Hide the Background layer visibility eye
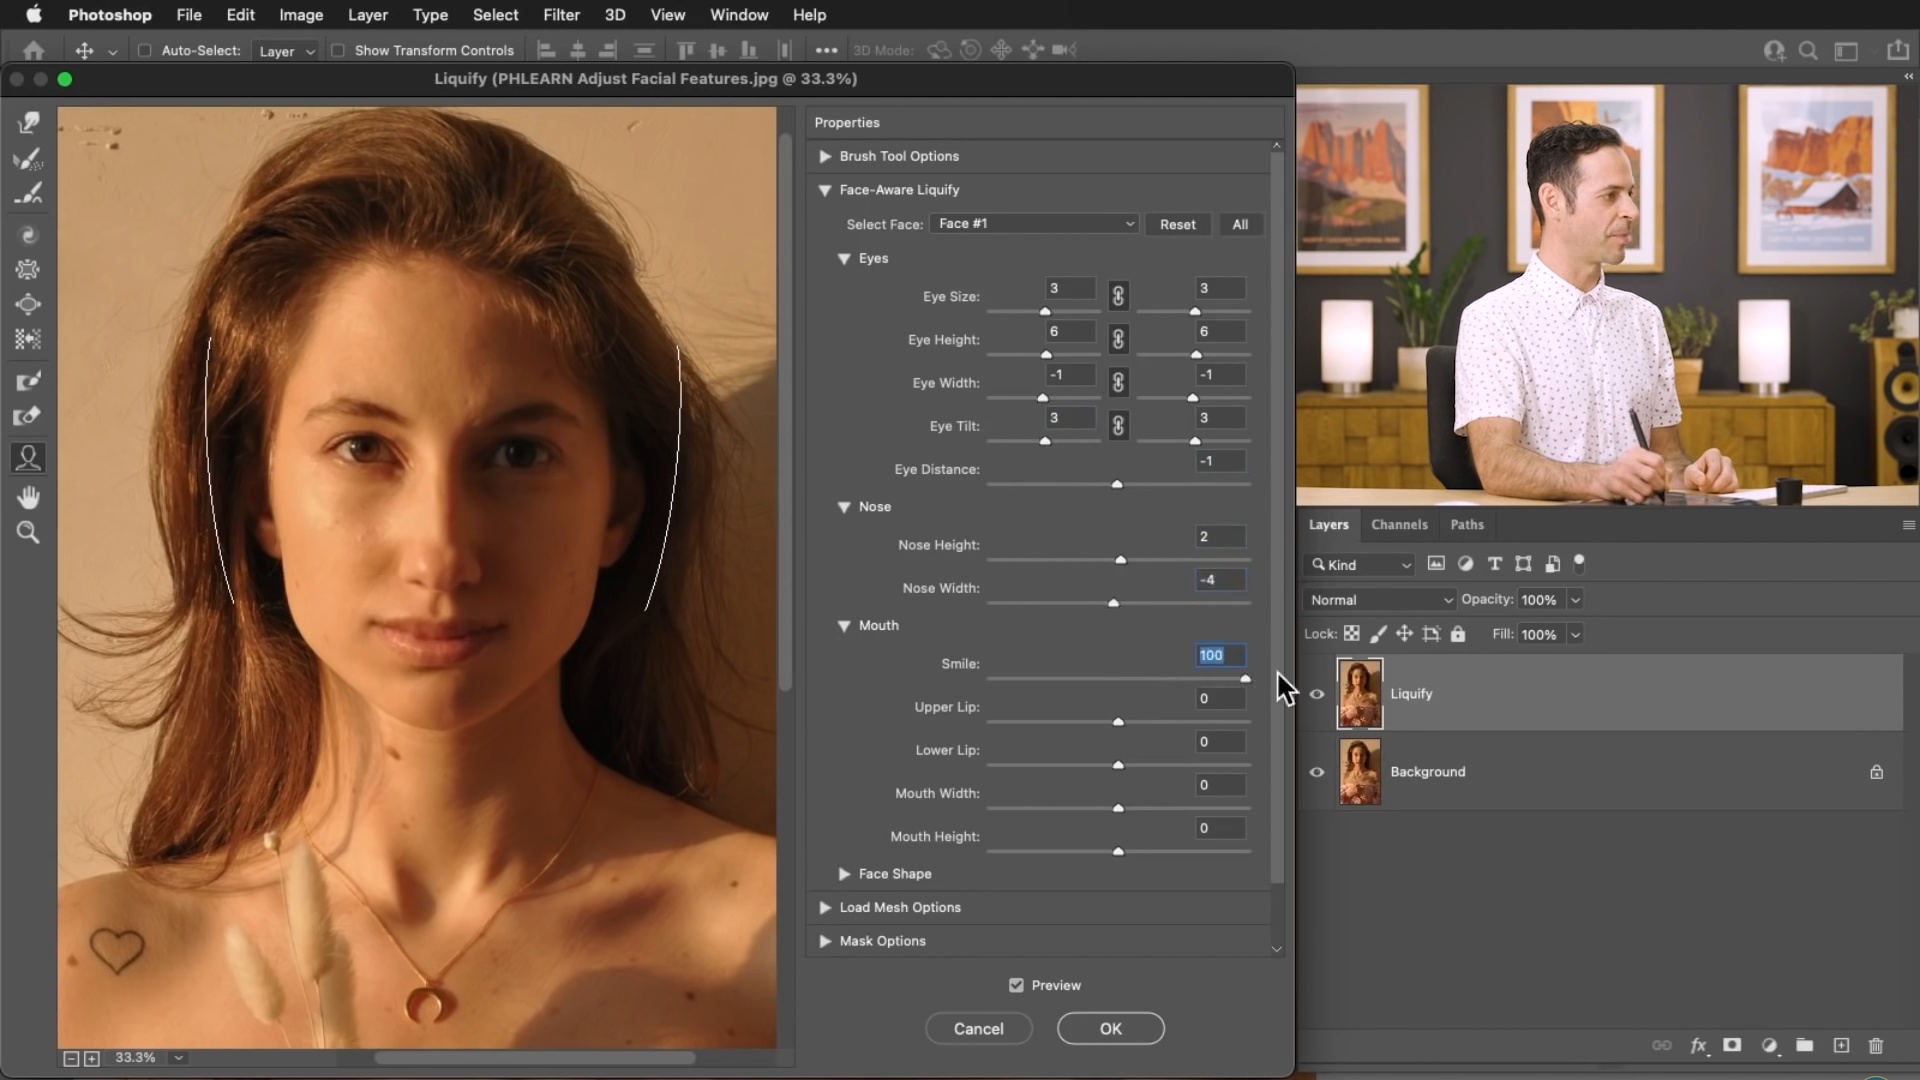The image size is (1920, 1080). coord(1317,772)
